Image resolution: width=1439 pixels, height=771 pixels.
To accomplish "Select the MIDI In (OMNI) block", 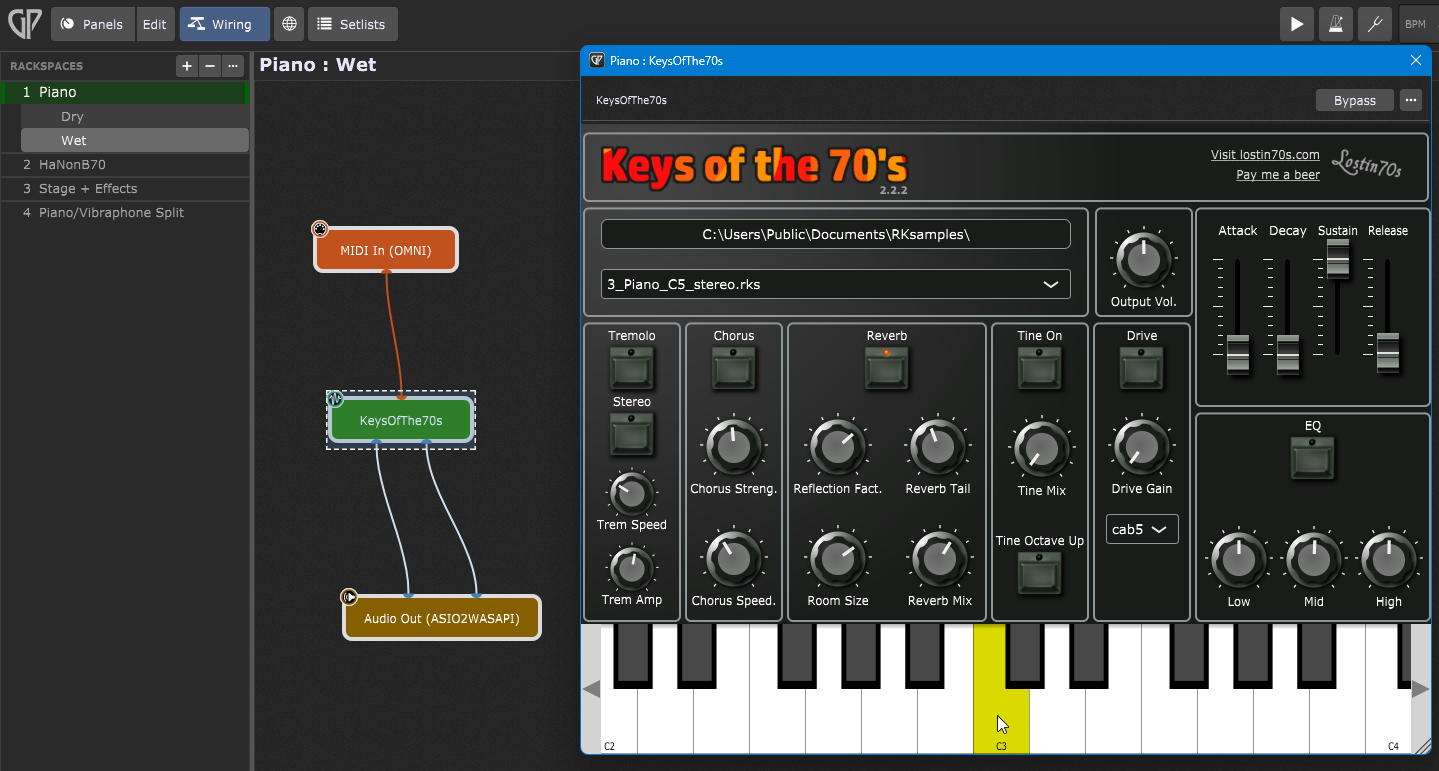I will pos(386,250).
